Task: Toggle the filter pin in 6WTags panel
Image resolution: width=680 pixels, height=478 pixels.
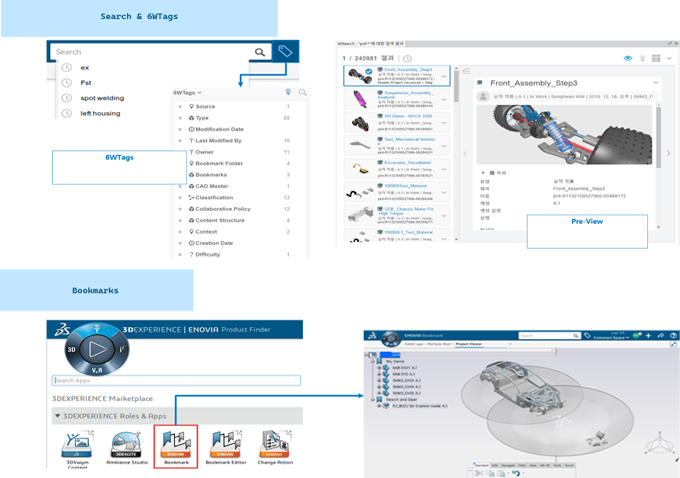Action: coord(287,92)
